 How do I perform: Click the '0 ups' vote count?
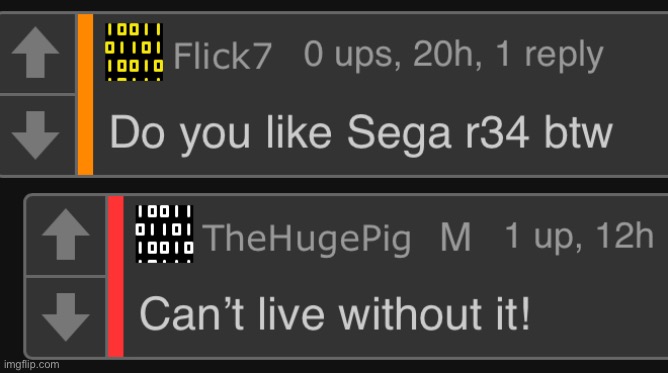(x=351, y=57)
